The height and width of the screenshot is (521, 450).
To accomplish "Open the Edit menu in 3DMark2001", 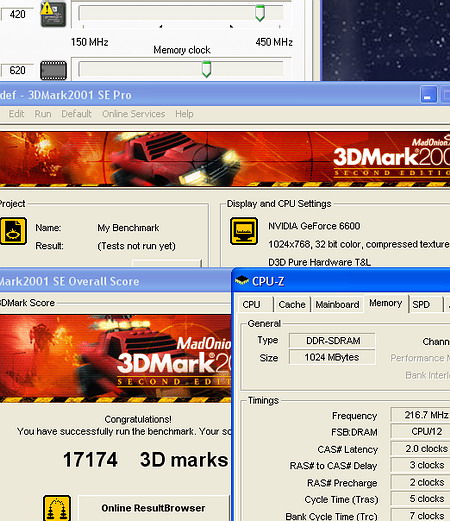I will tap(16, 114).
